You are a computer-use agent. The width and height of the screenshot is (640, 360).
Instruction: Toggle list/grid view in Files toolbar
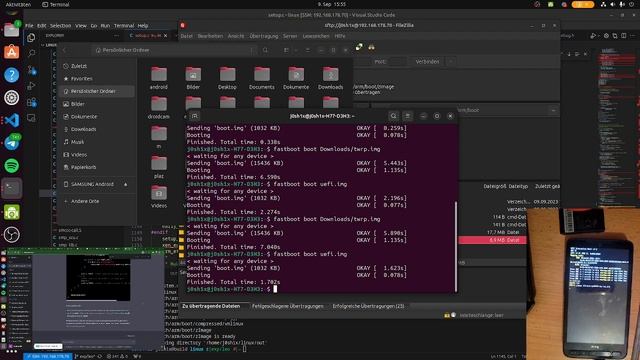pos(286,50)
